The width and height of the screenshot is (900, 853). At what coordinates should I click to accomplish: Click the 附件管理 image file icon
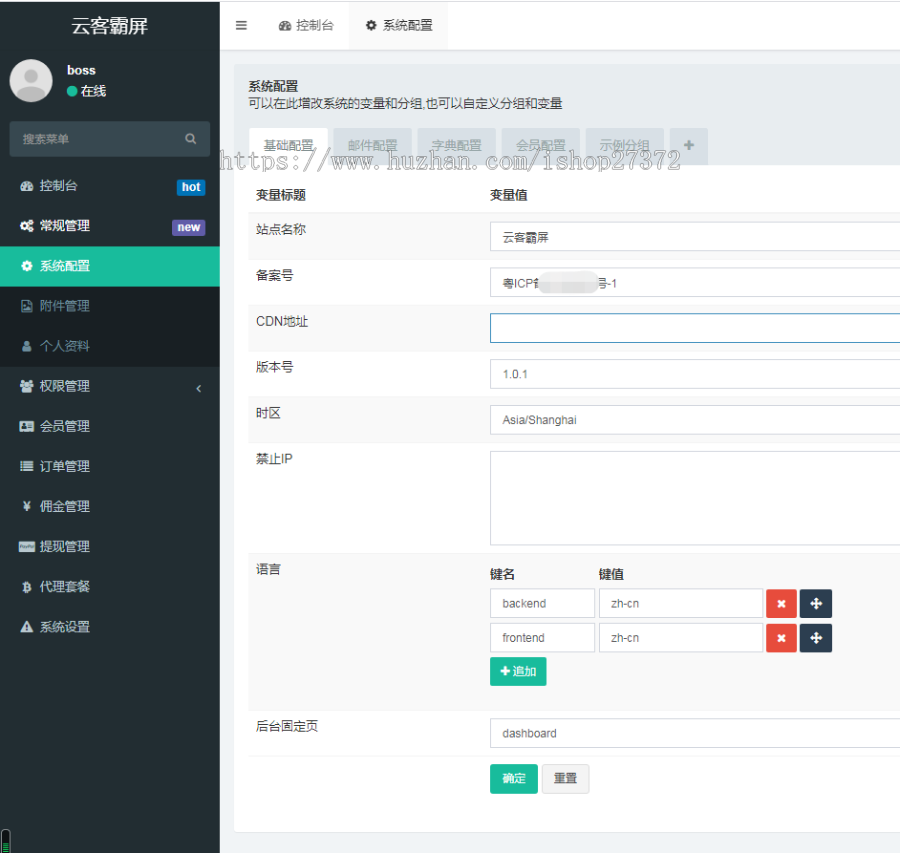[26, 306]
